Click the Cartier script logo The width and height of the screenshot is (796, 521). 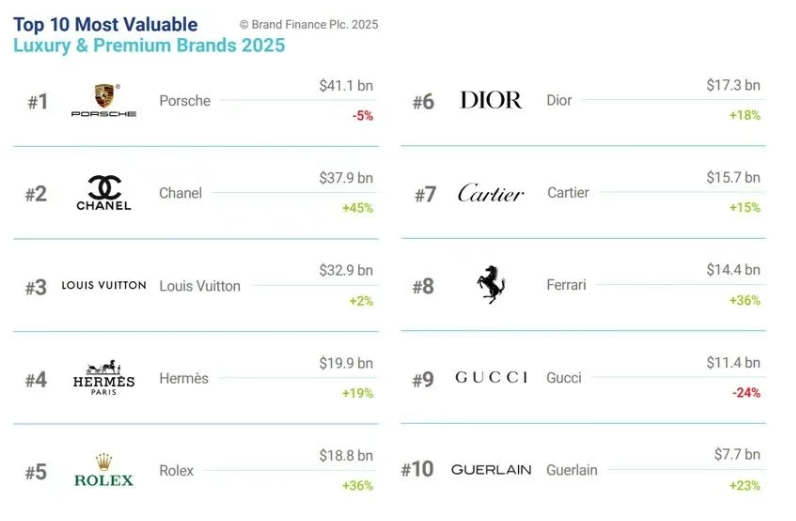pos(490,193)
